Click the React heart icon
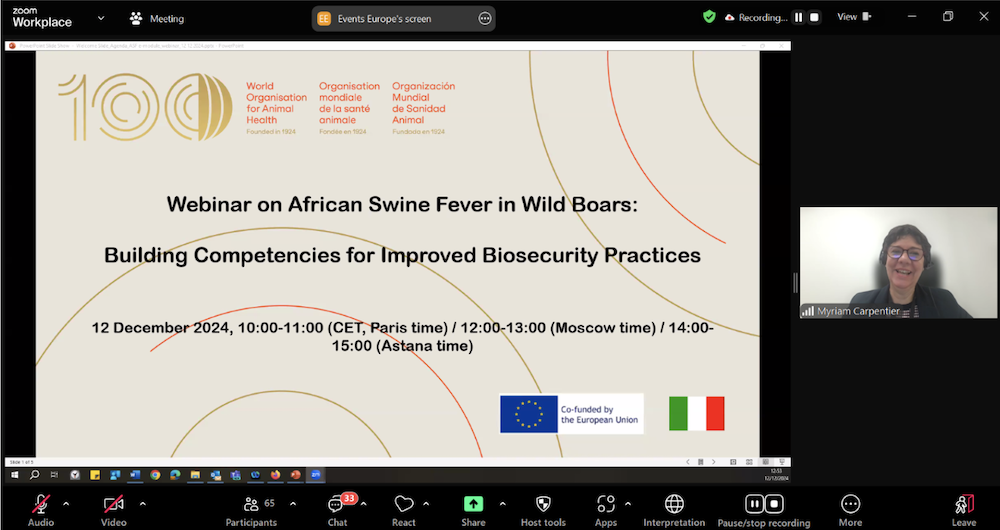1000x530 pixels. (404, 505)
